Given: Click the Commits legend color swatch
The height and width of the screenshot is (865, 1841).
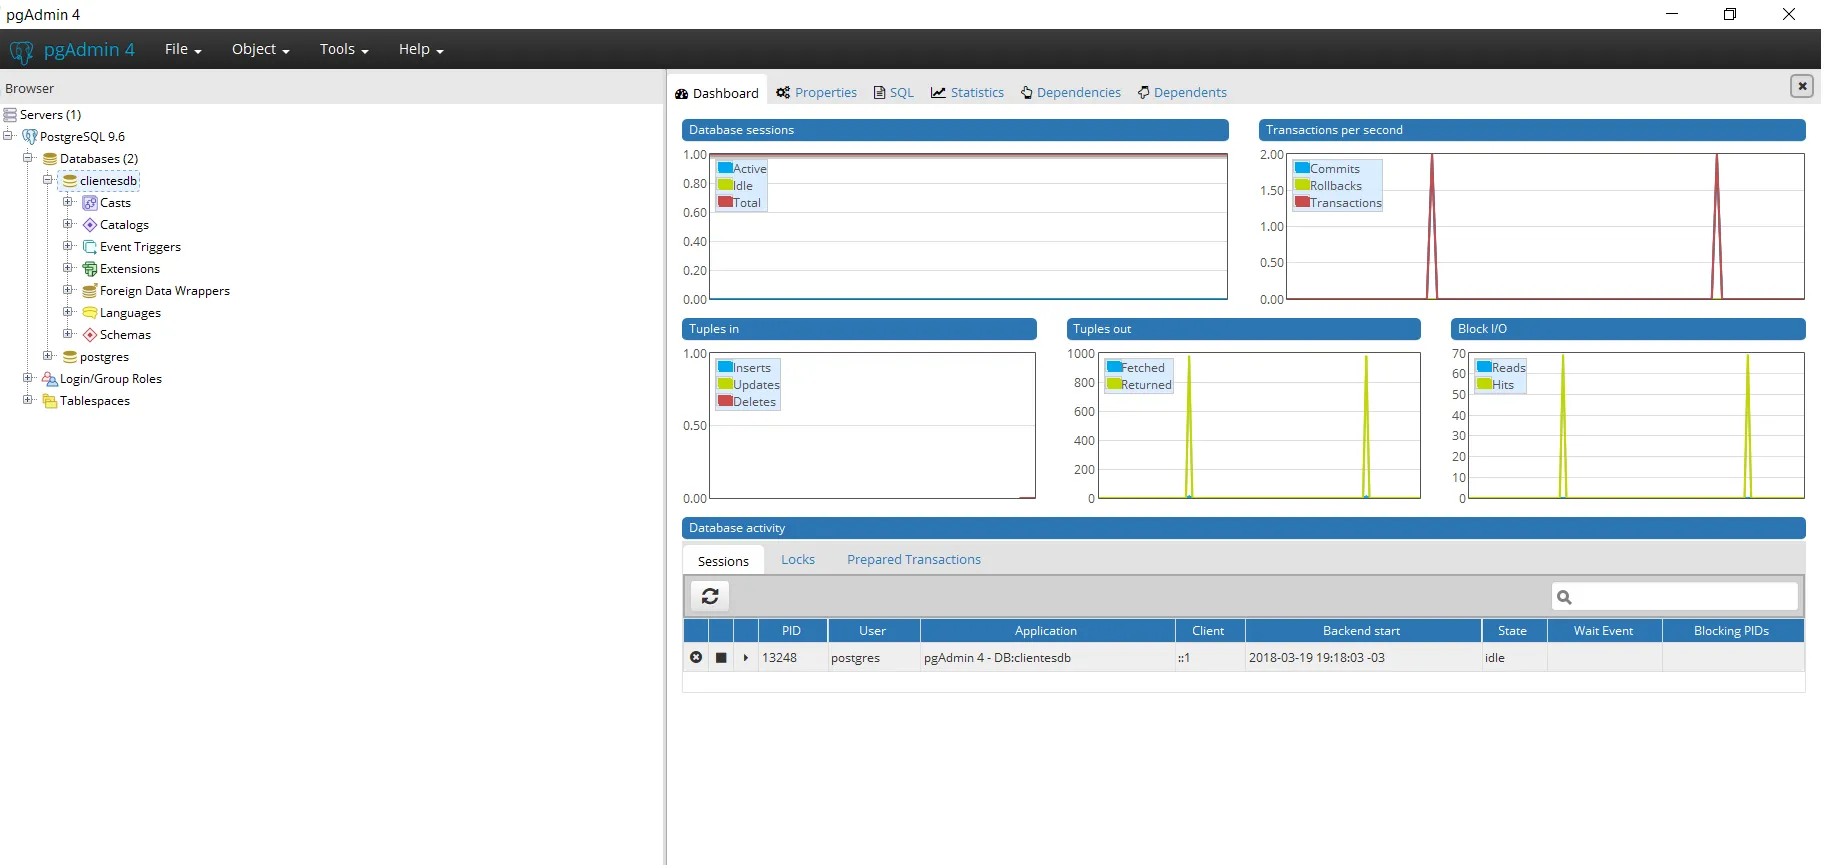Looking at the screenshot, I should click(x=1302, y=168).
